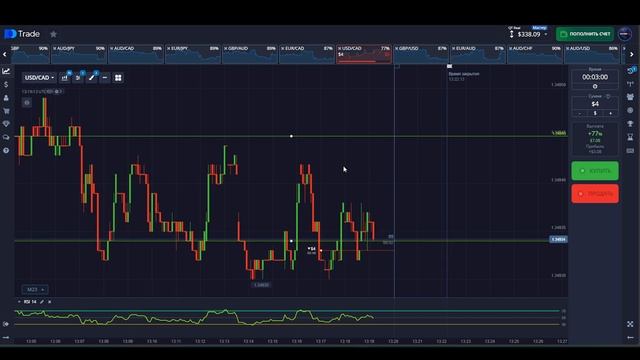Switch to the GBP/AUD asset tab
640x360 pixels.
point(250,54)
